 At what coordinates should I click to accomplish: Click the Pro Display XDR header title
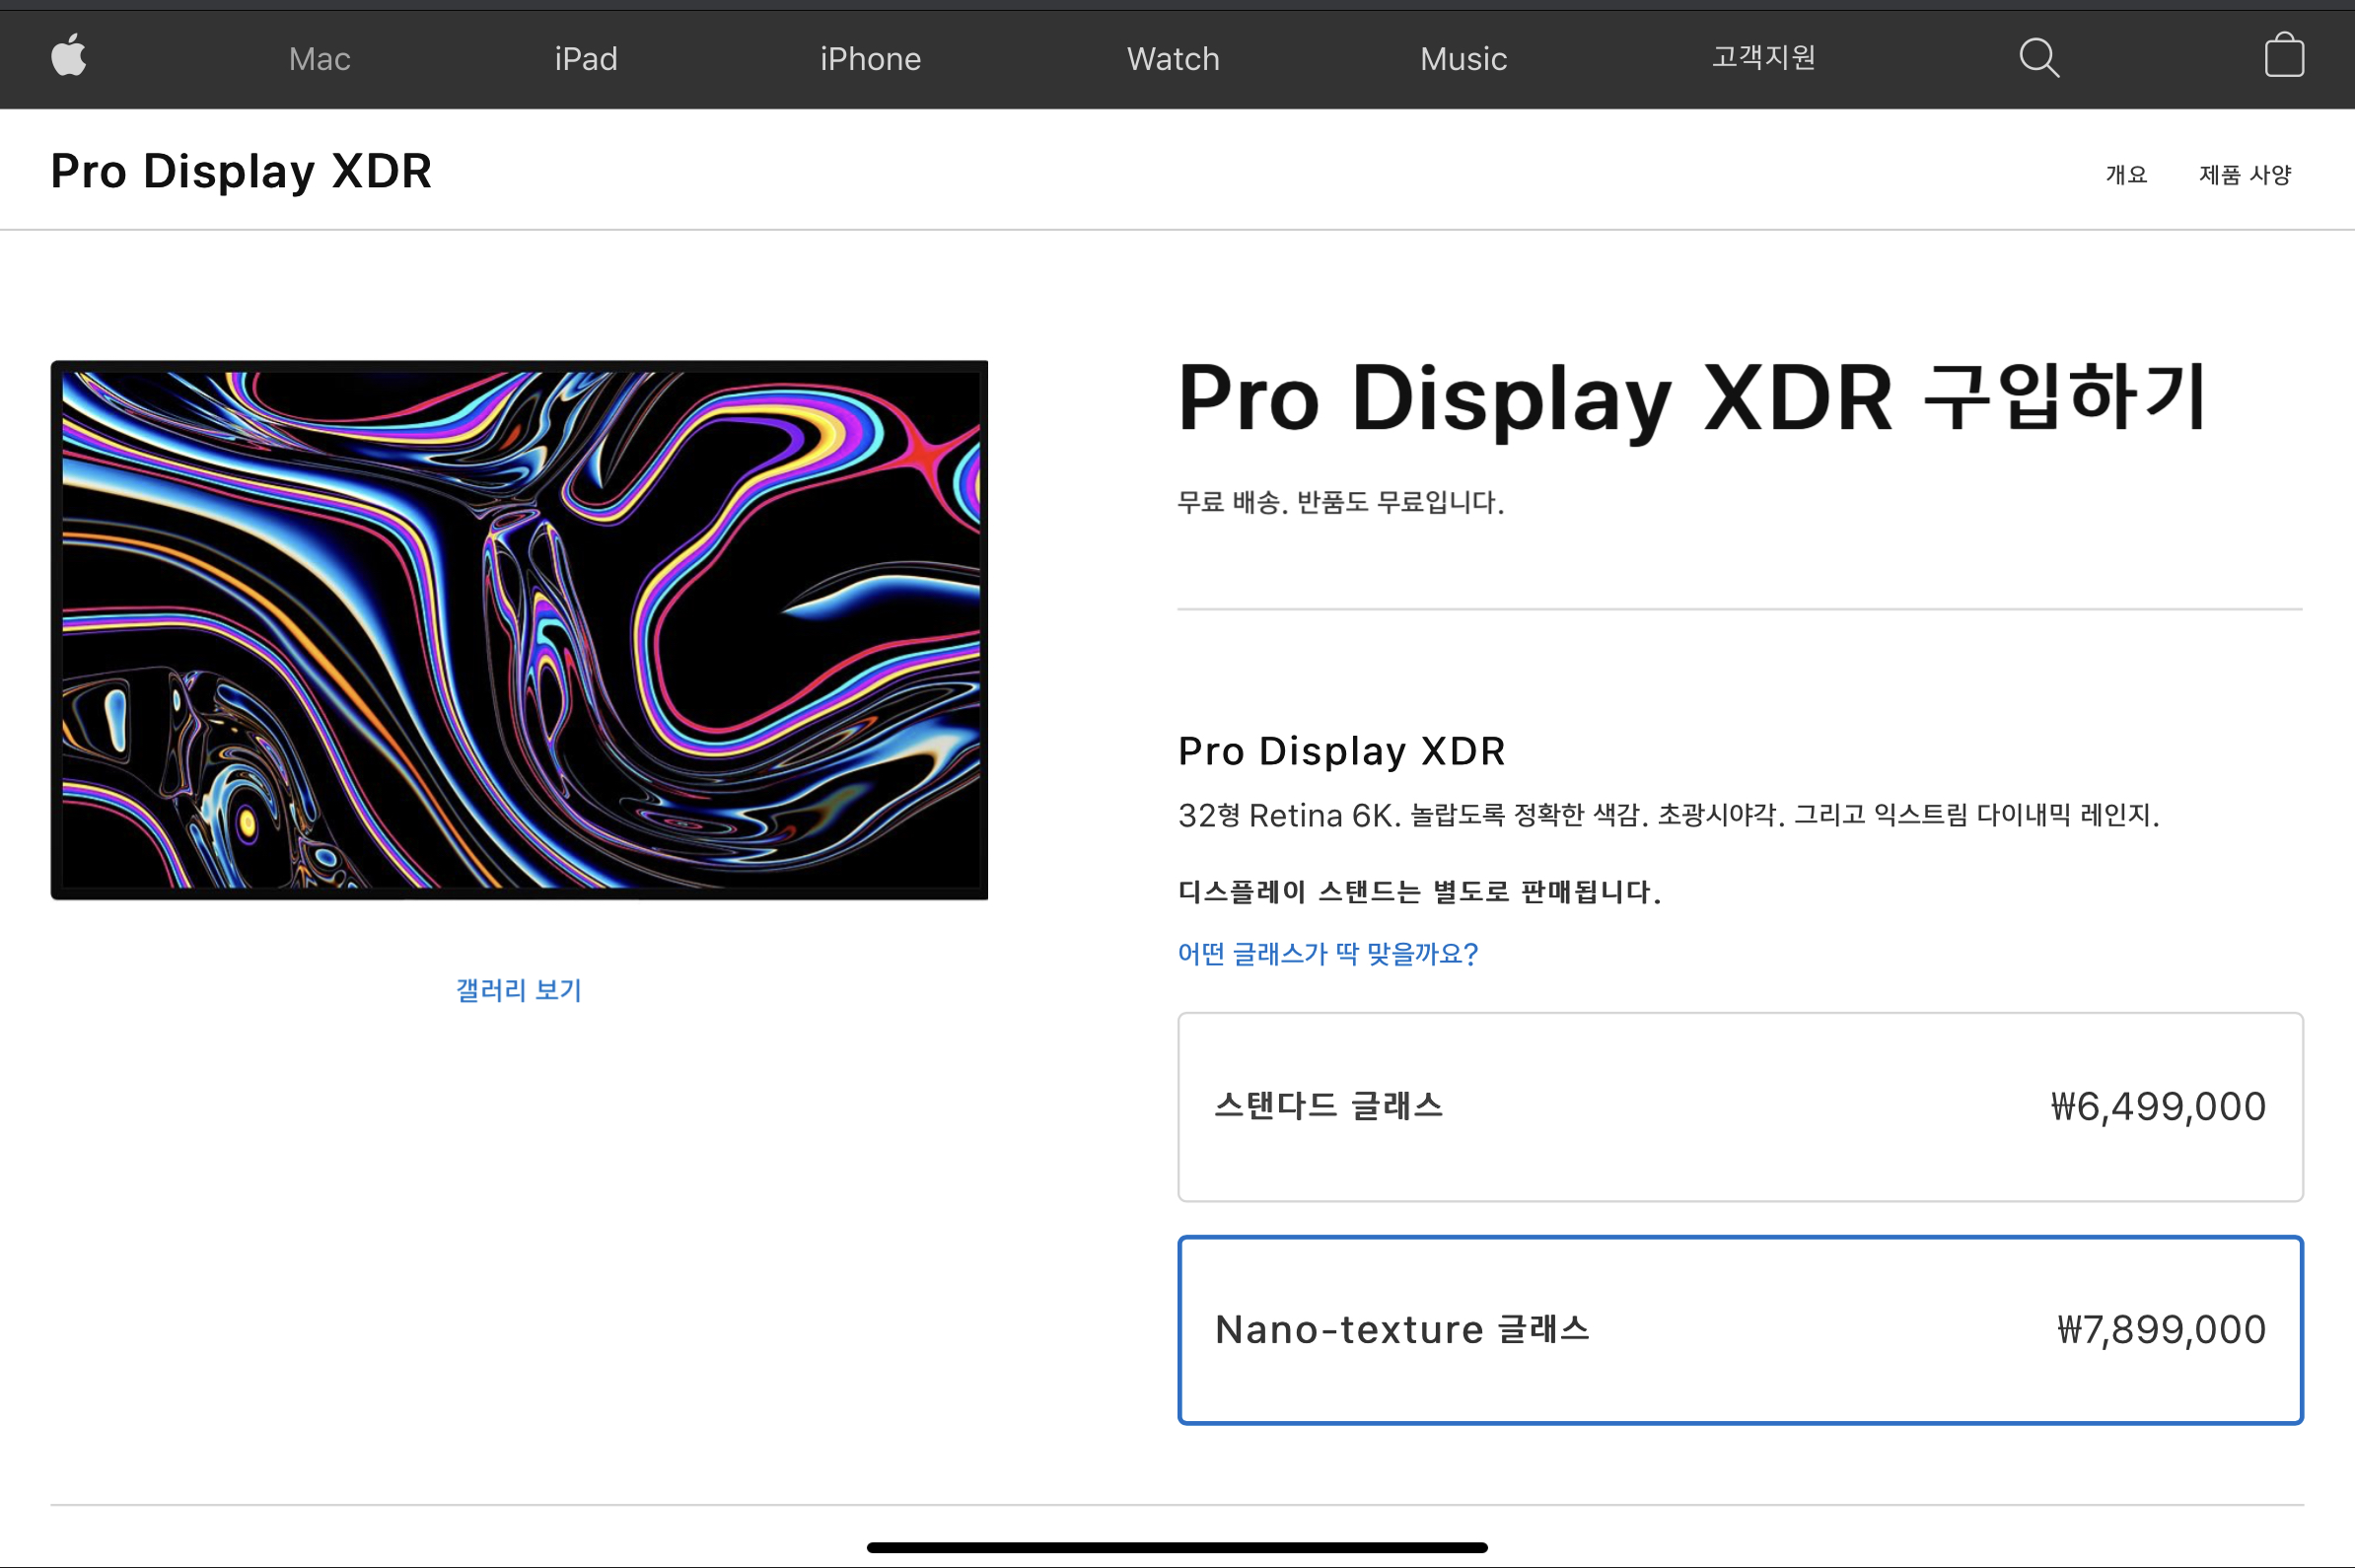(x=241, y=171)
